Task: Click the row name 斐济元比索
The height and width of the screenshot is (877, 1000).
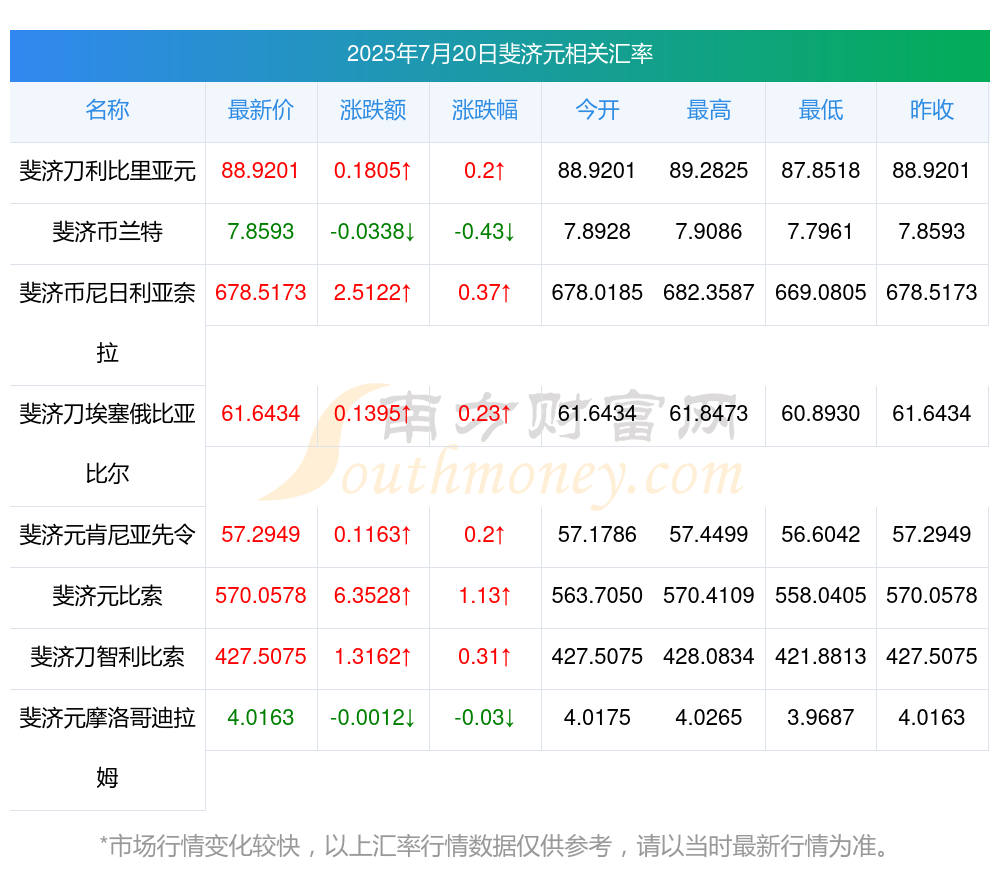Action: pyautogui.click(x=107, y=596)
